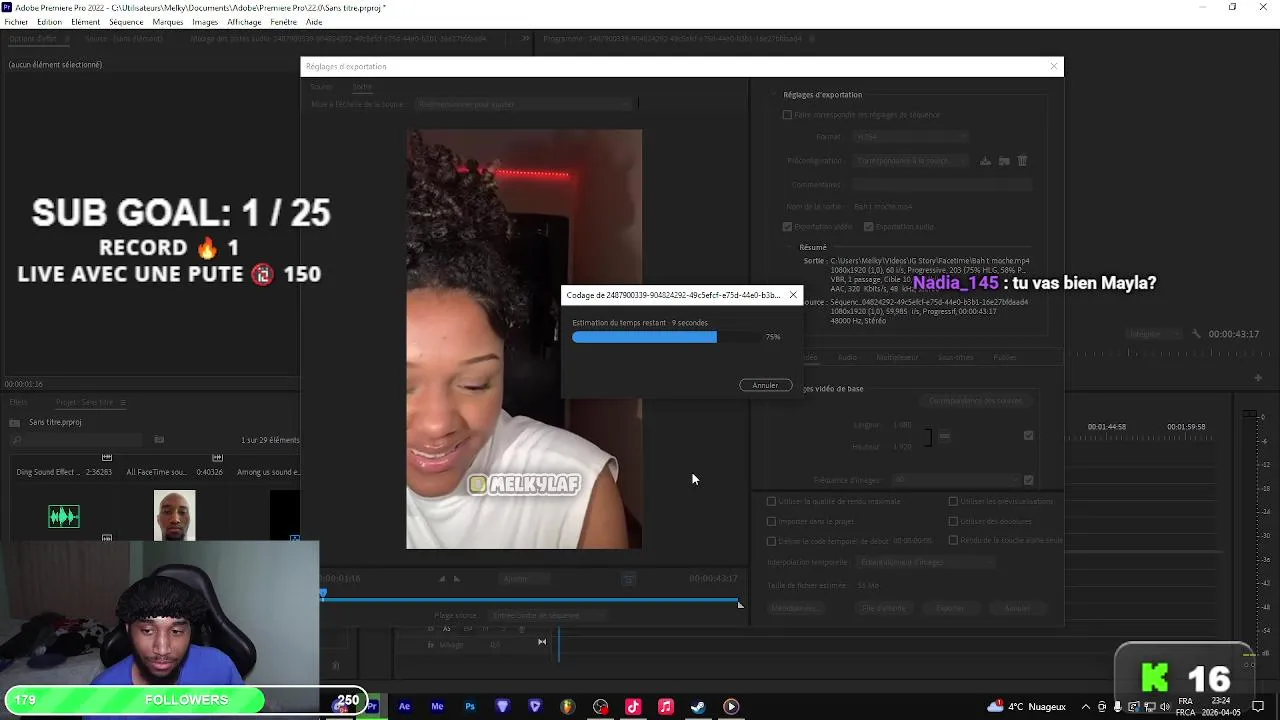Collapse the Résumé section
This screenshot has width=1280, height=720.
[x=790, y=247]
